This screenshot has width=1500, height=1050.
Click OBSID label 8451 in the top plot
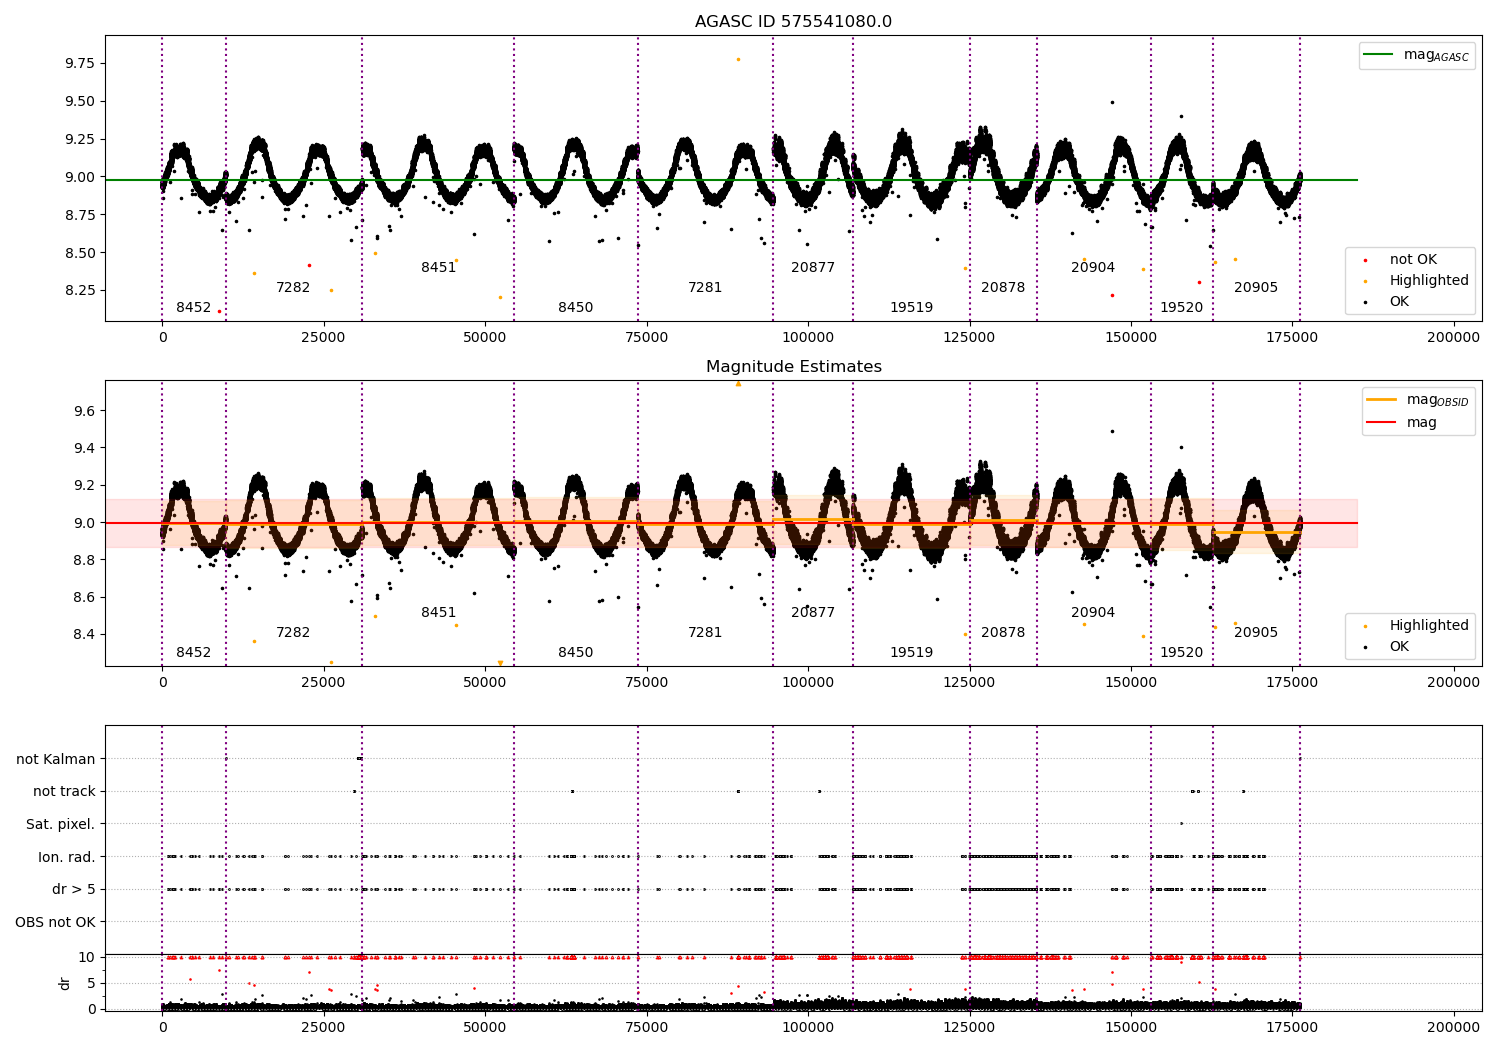click(438, 268)
